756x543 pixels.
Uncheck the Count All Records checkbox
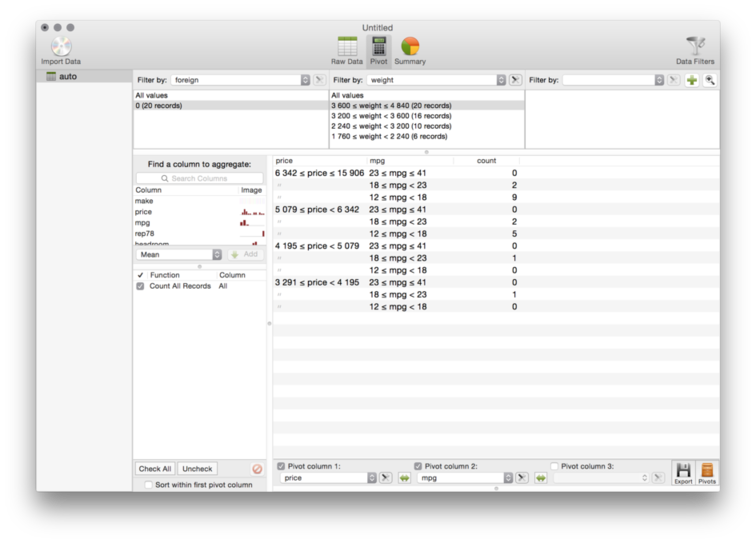140,286
